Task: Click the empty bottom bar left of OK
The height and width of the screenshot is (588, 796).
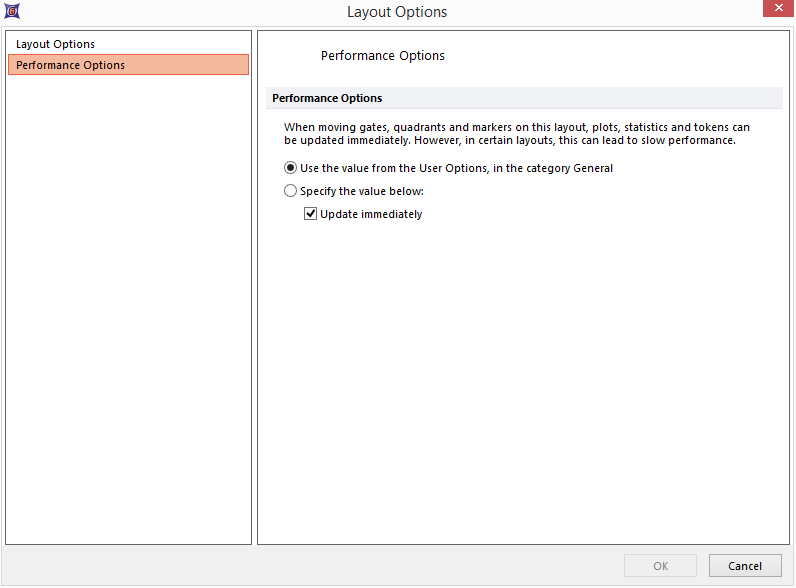Action: (300, 566)
